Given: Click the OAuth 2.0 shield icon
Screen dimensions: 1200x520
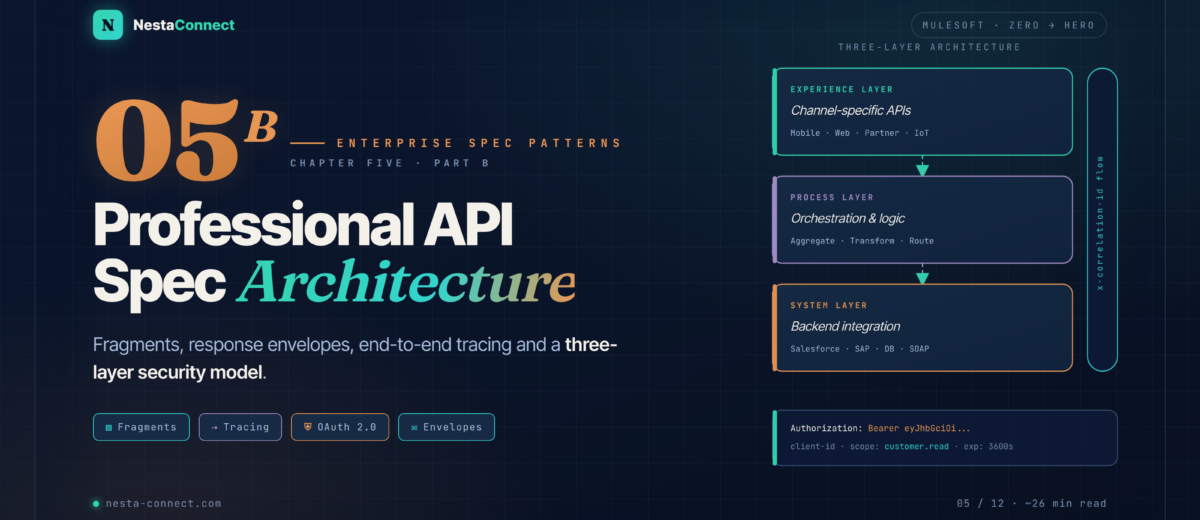Looking at the screenshot, I should 308,427.
